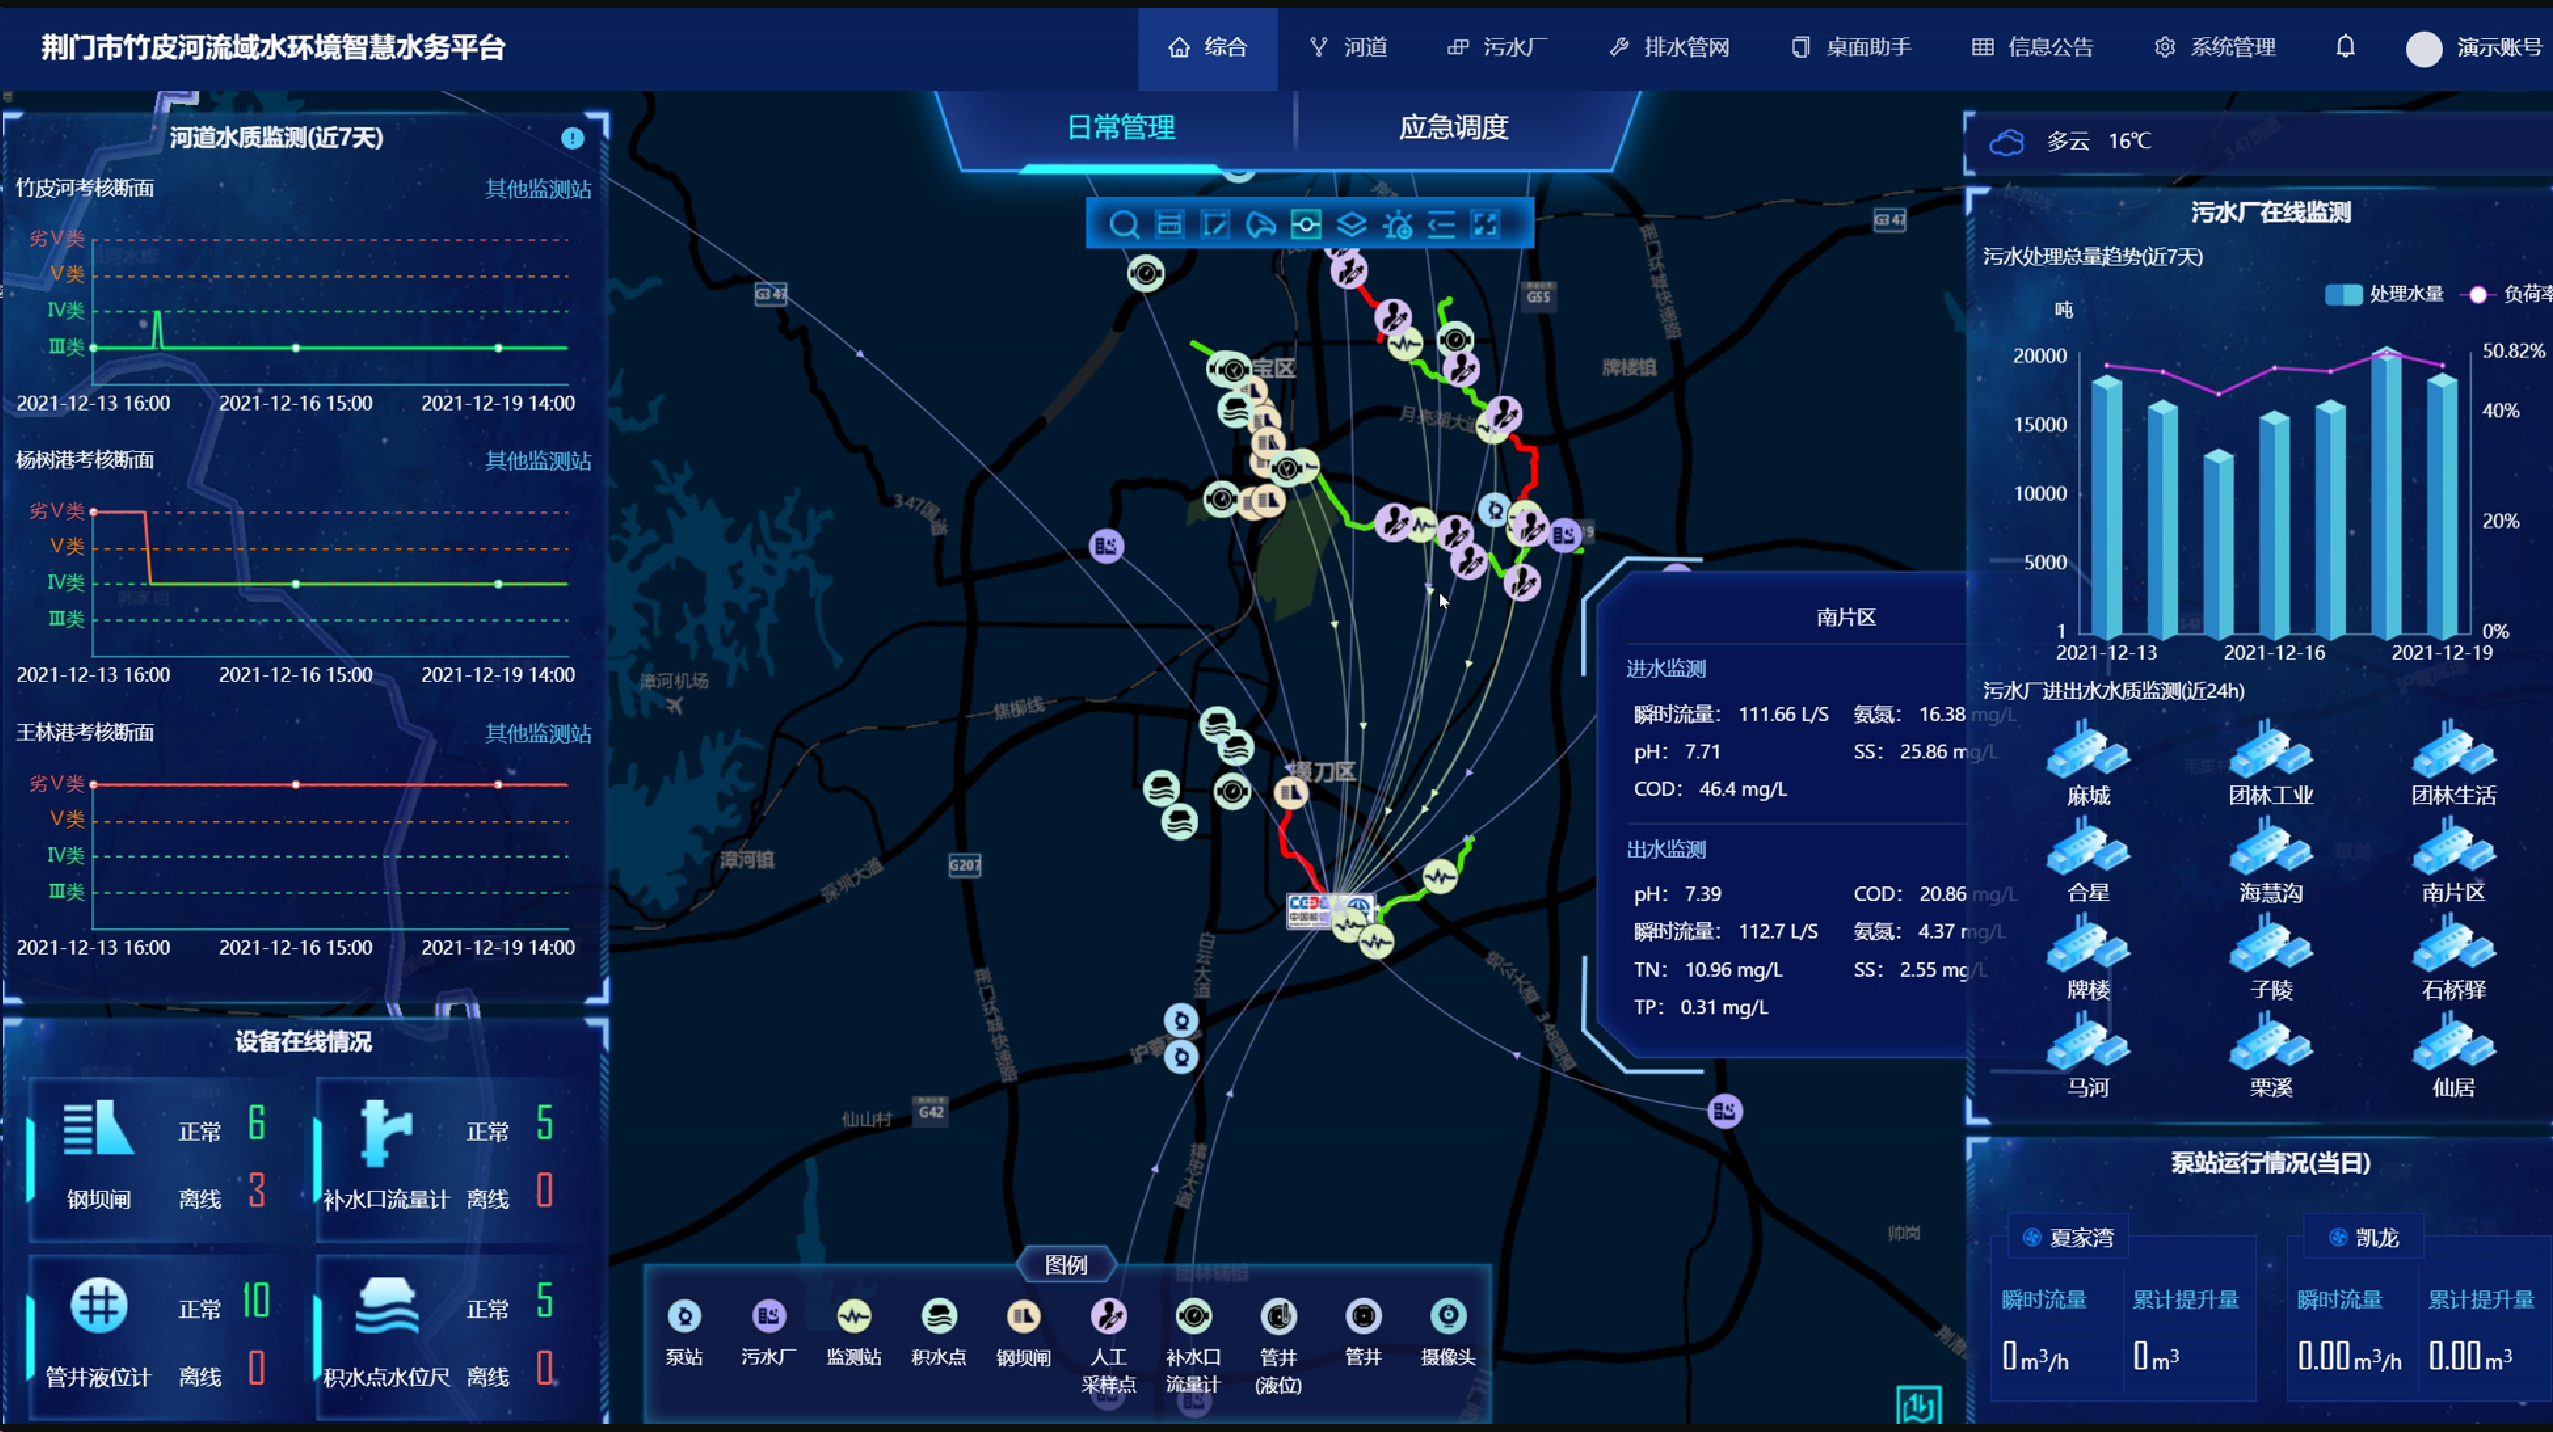Collapse the 图例 legend panel
Viewport: 2553px width, 1432px height.
1065,1265
